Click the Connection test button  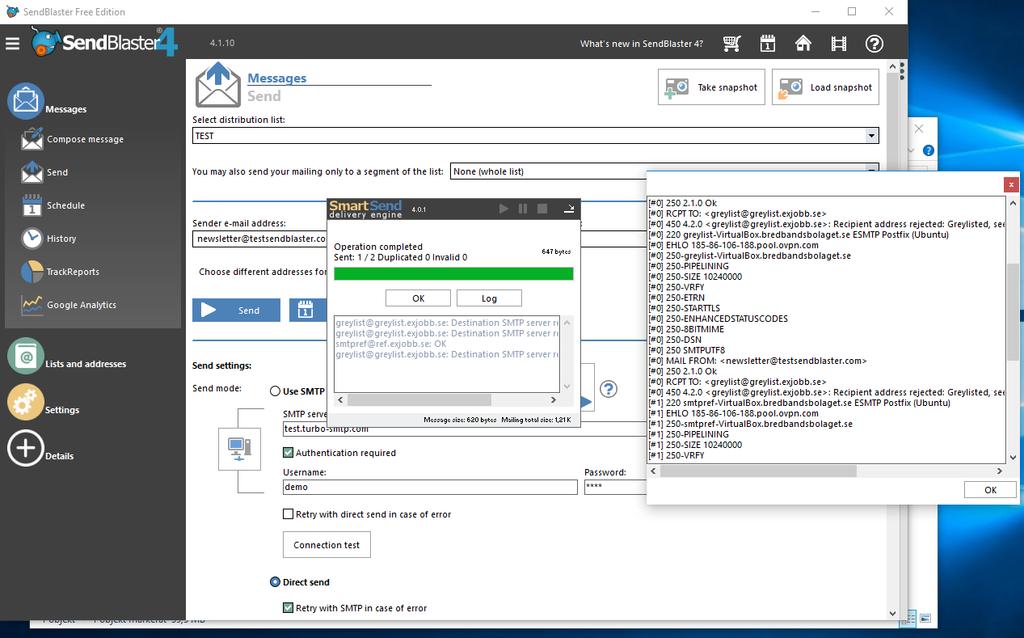[x=327, y=545]
